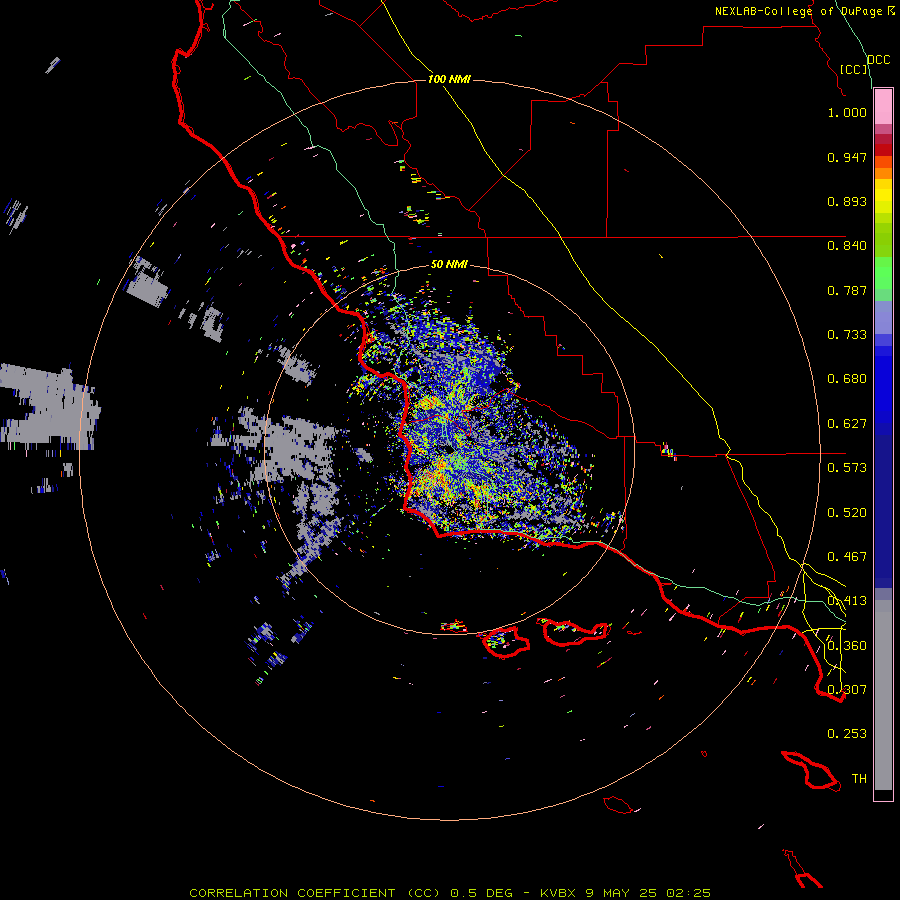Image resolution: width=900 pixels, height=900 pixels.
Task: Pick the pink swatch at the top of the color bar
Action: point(883,107)
